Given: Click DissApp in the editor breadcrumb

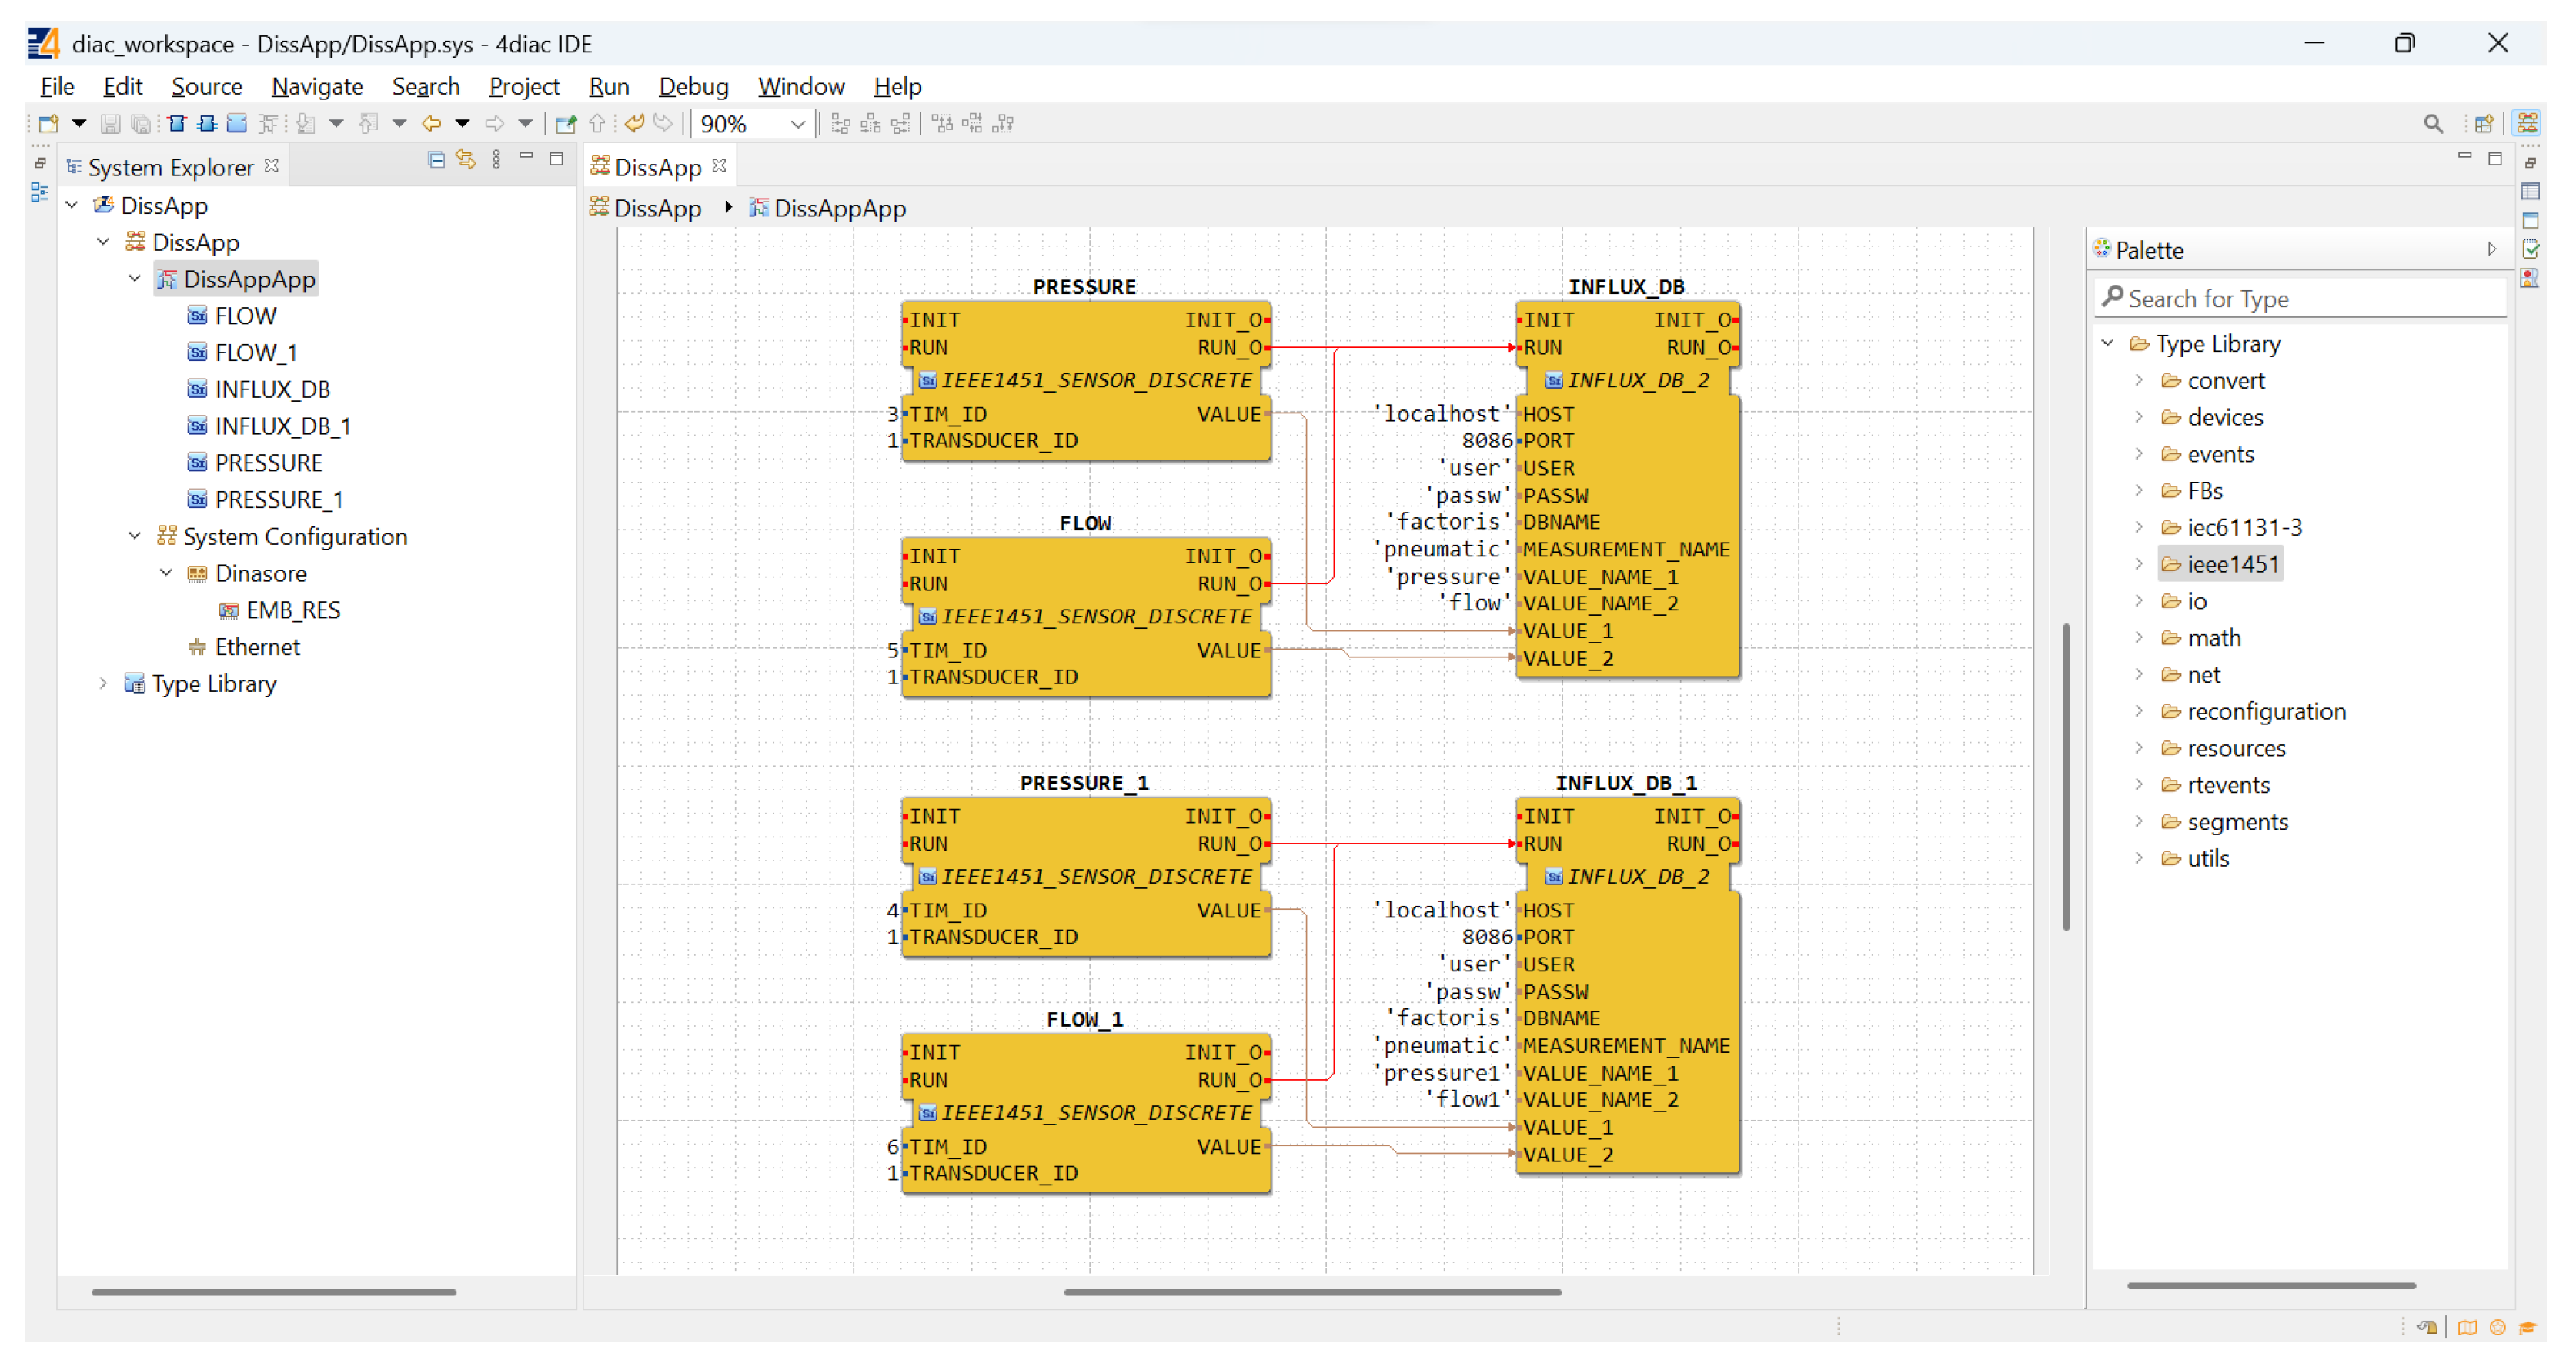Looking at the screenshot, I should 657,208.
